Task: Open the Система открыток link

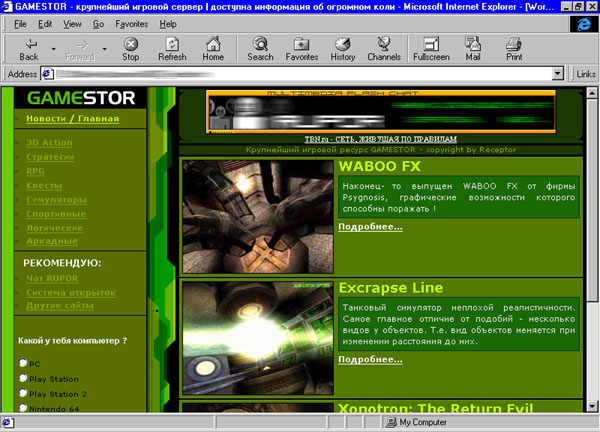Action: click(x=71, y=293)
